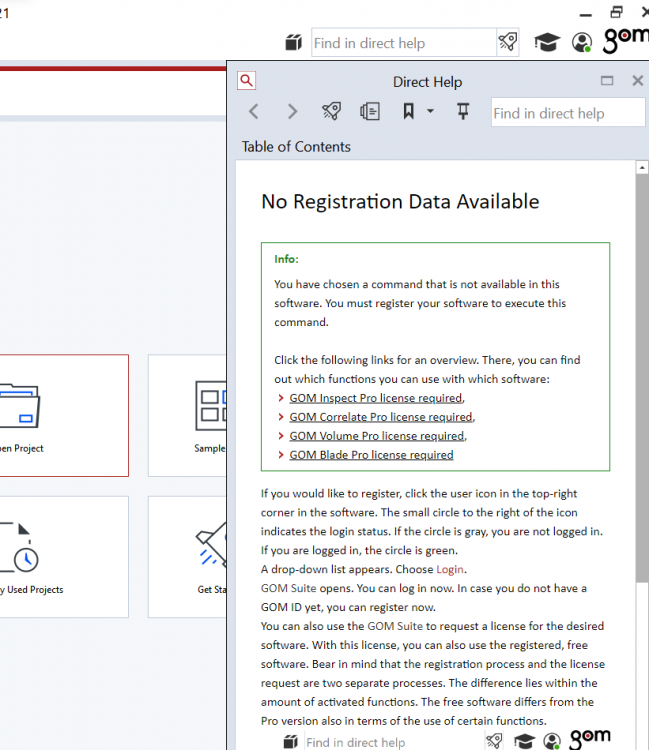Open GOM Inspect Pro license required link
Image resolution: width=649 pixels, height=750 pixels.
tap(376, 398)
